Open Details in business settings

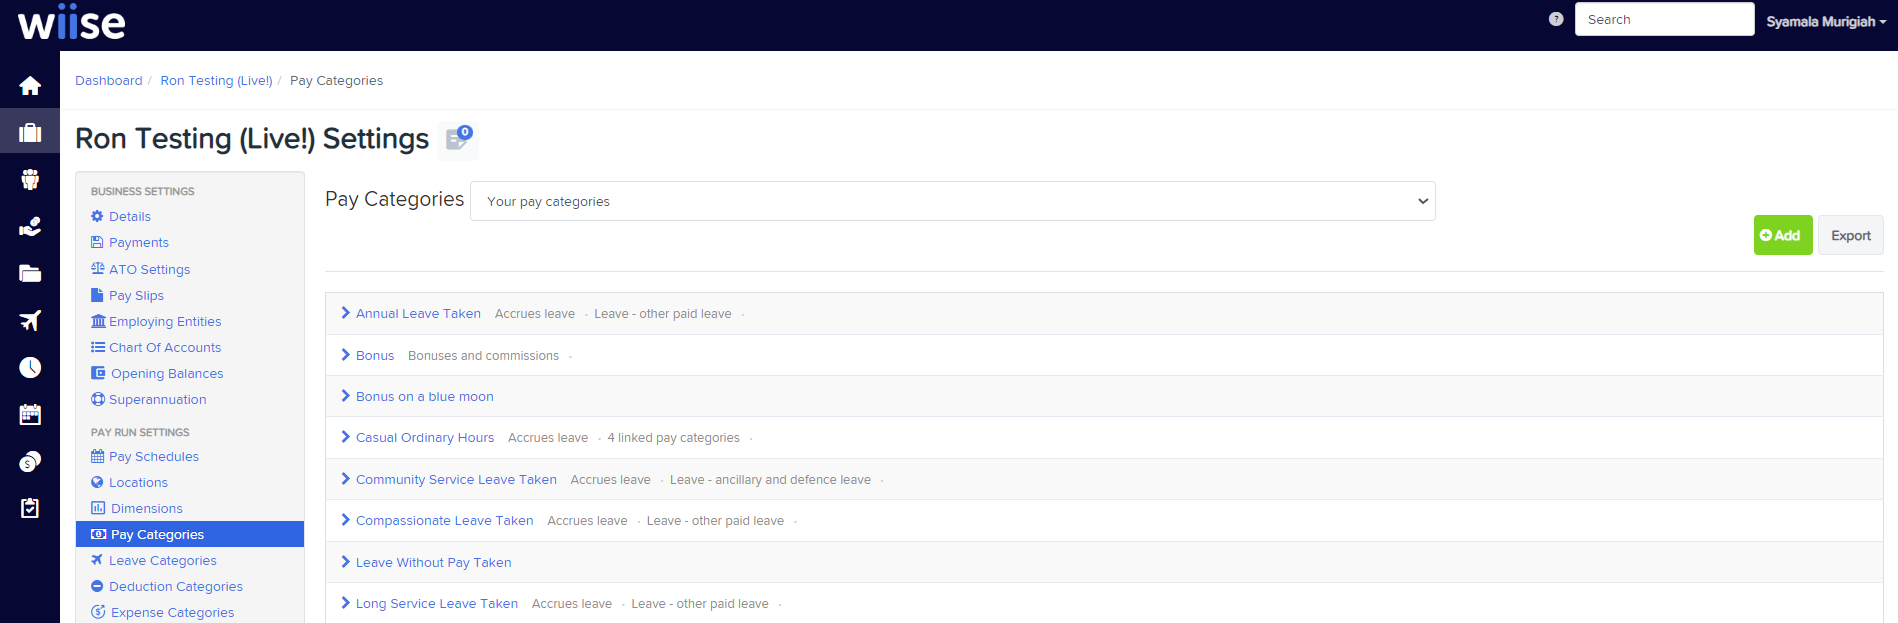(130, 216)
